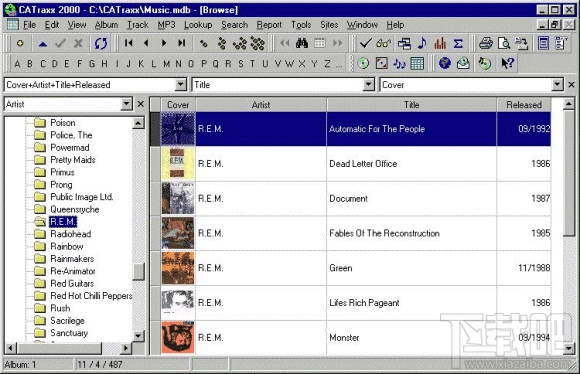Open Find with the binoculars icon
The height and width of the screenshot is (374, 580).
coord(302,43)
